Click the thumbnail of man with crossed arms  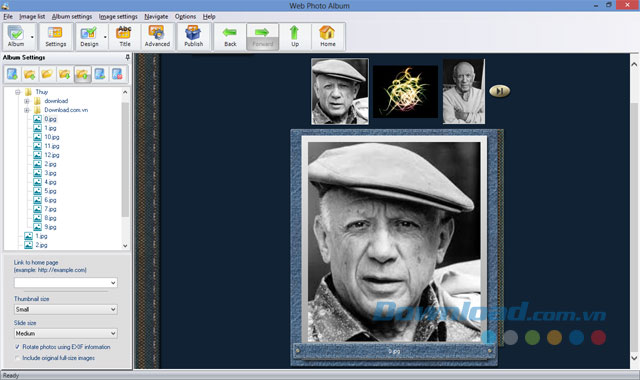(x=464, y=91)
